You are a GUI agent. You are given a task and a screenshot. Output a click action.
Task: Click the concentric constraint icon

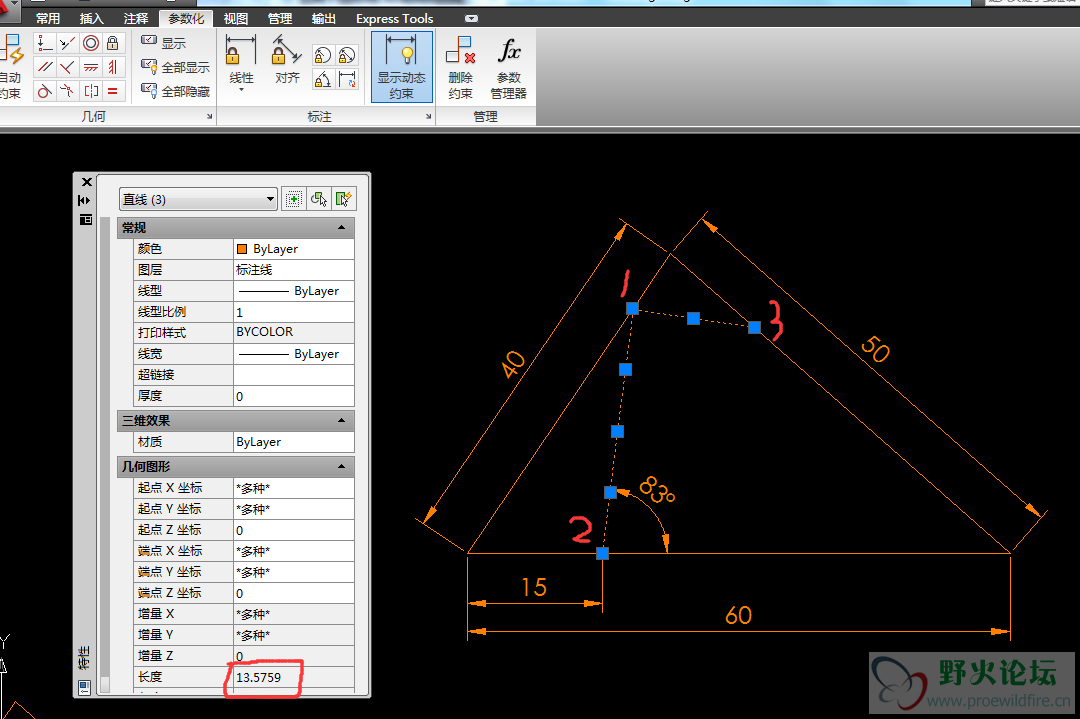[91, 43]
